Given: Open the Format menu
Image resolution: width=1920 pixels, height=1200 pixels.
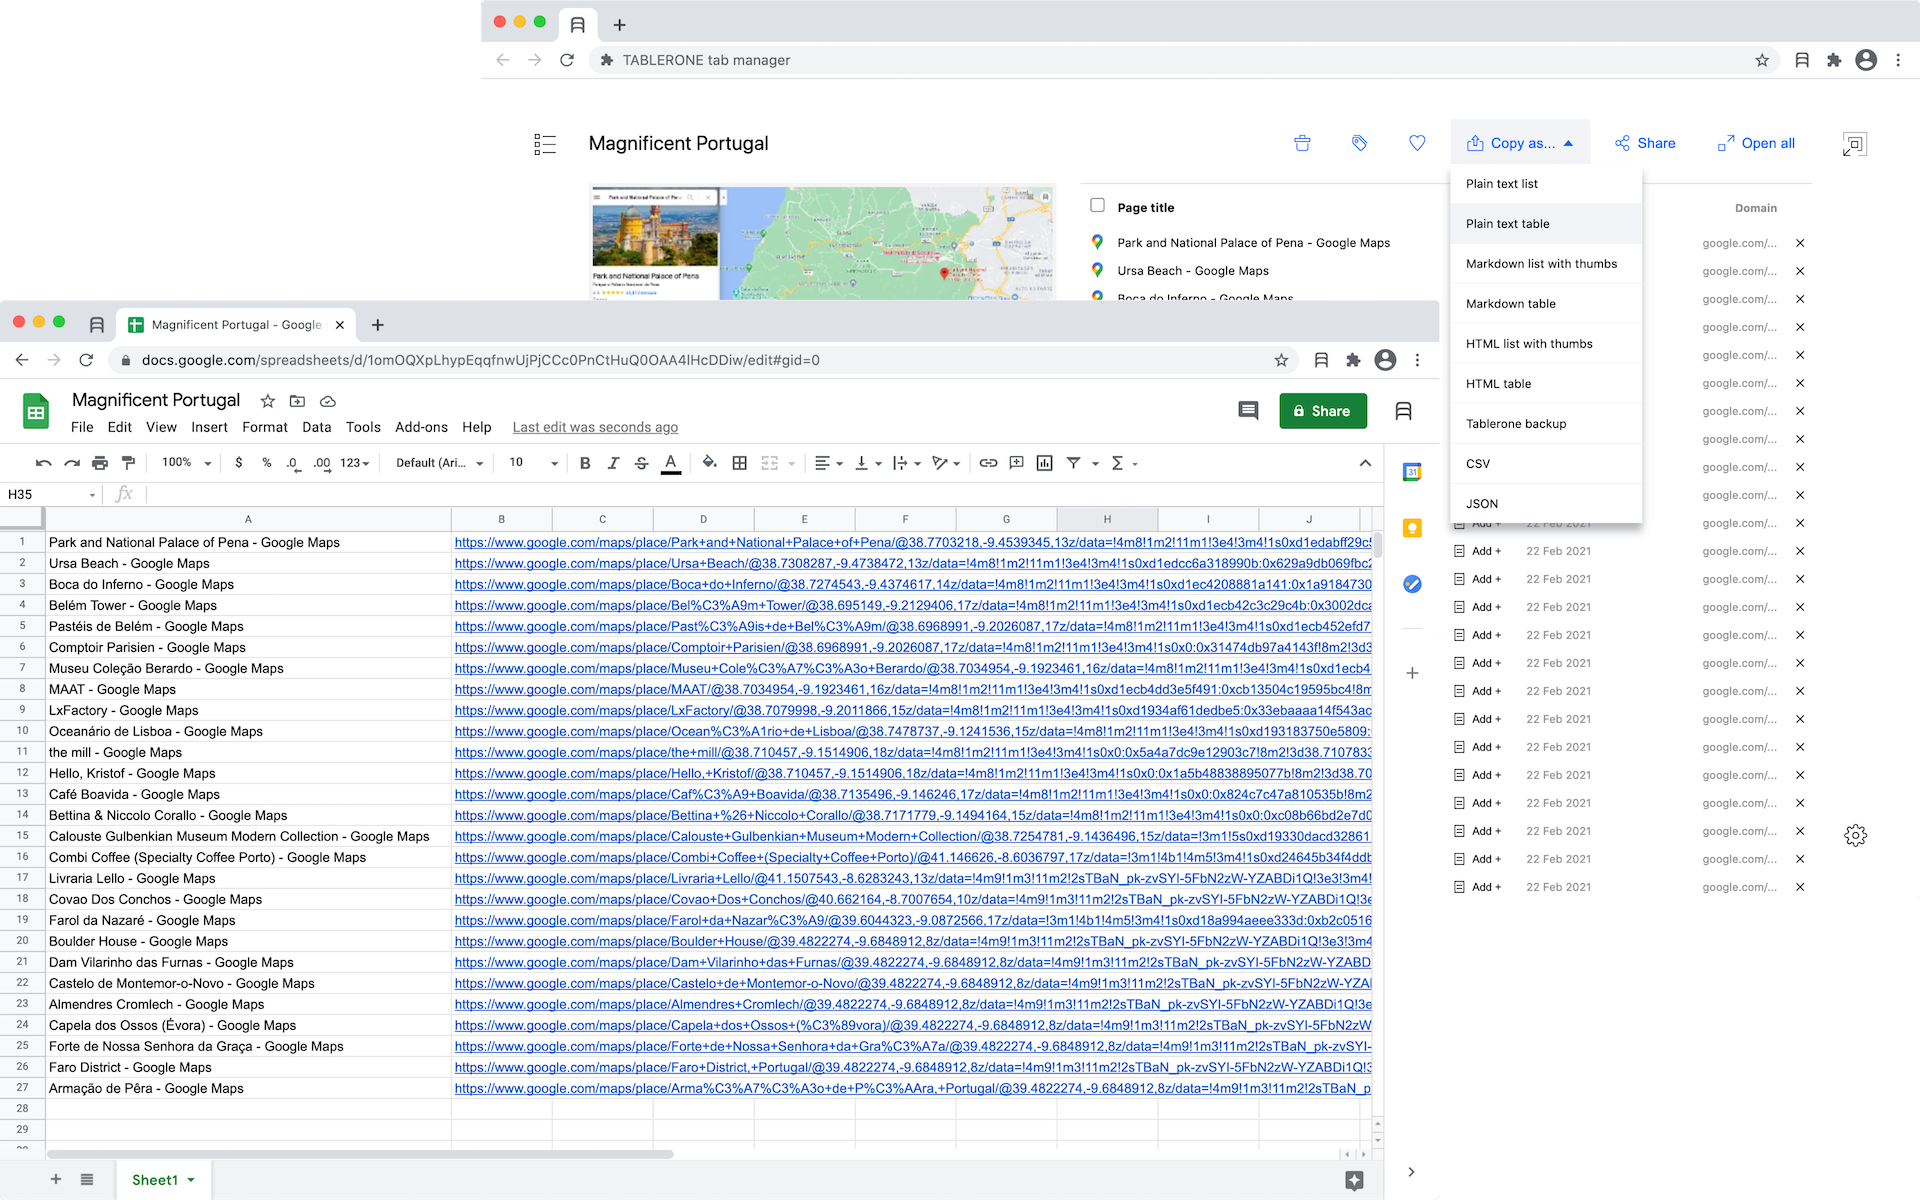Looking at the screenshot, I should (264, 427).
